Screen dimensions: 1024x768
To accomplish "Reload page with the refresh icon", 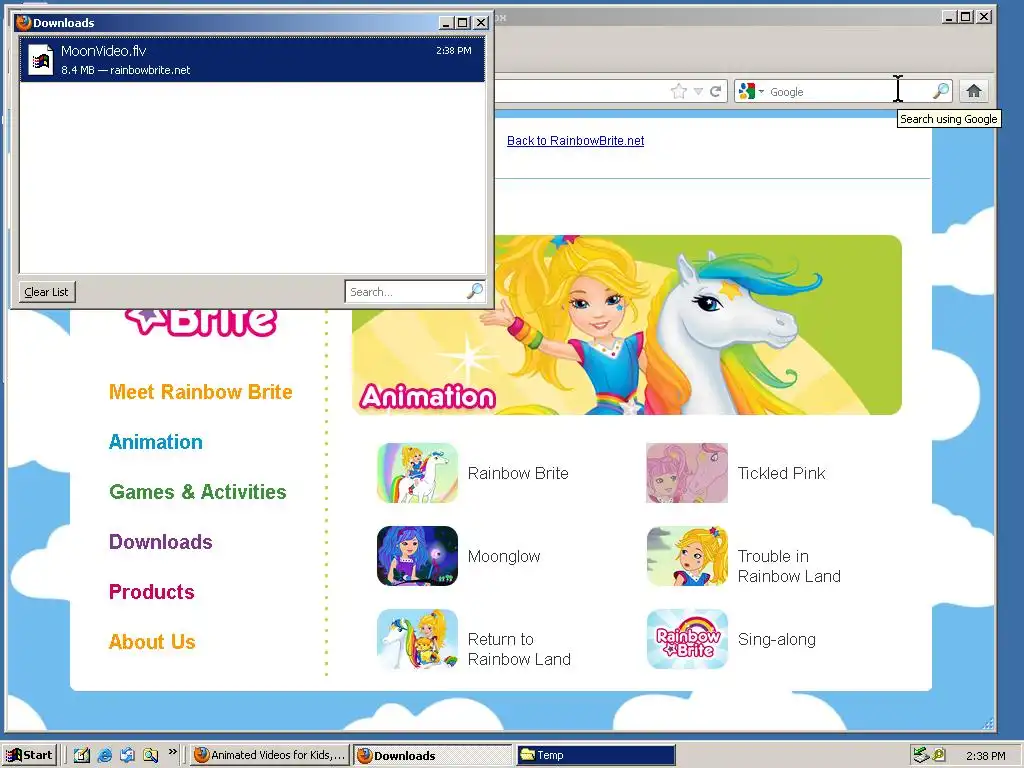I will pyautogui.click(x=716, y=91).
